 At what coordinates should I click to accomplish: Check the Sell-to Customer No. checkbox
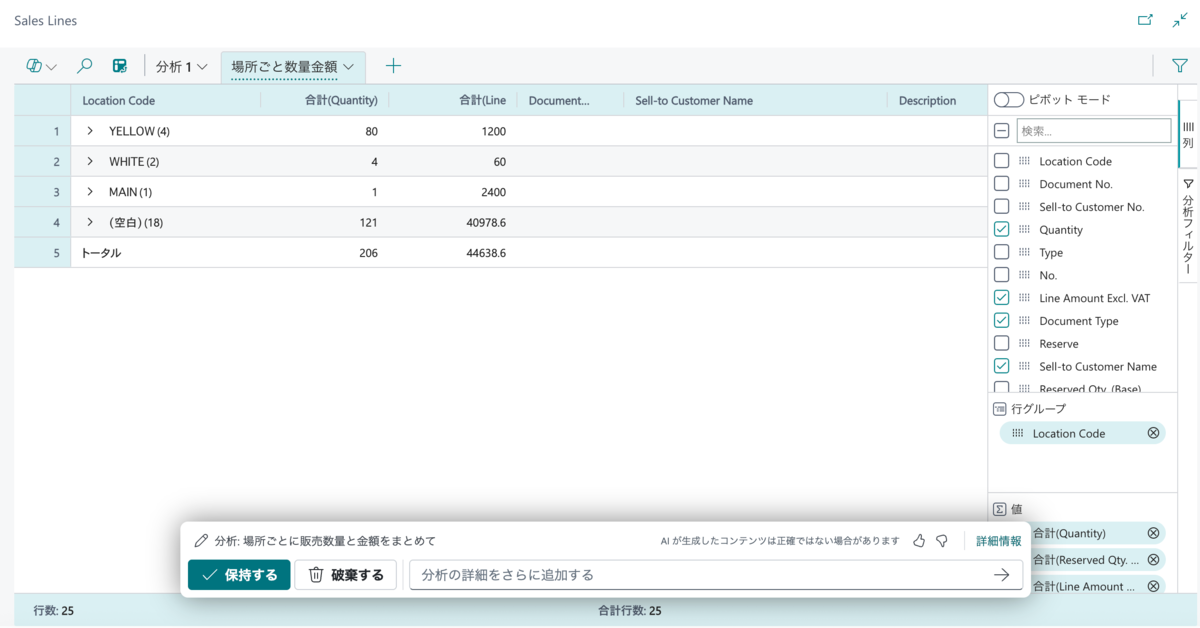[x=1001, y=207]
